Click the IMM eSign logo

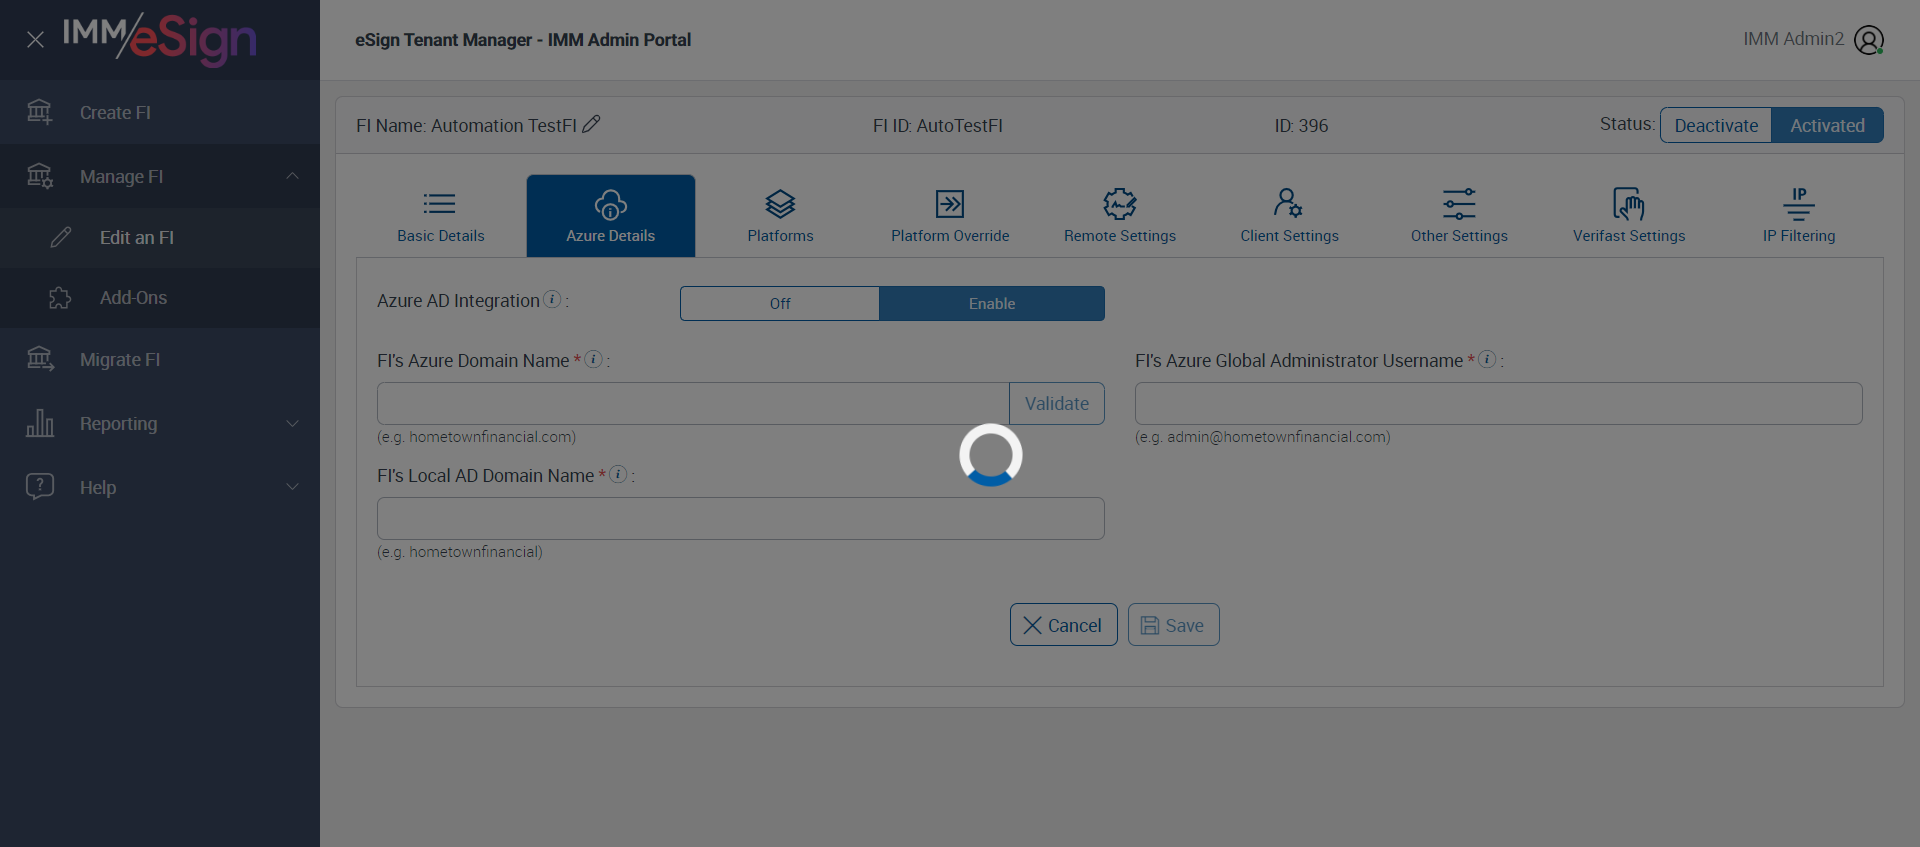point(160,39)
